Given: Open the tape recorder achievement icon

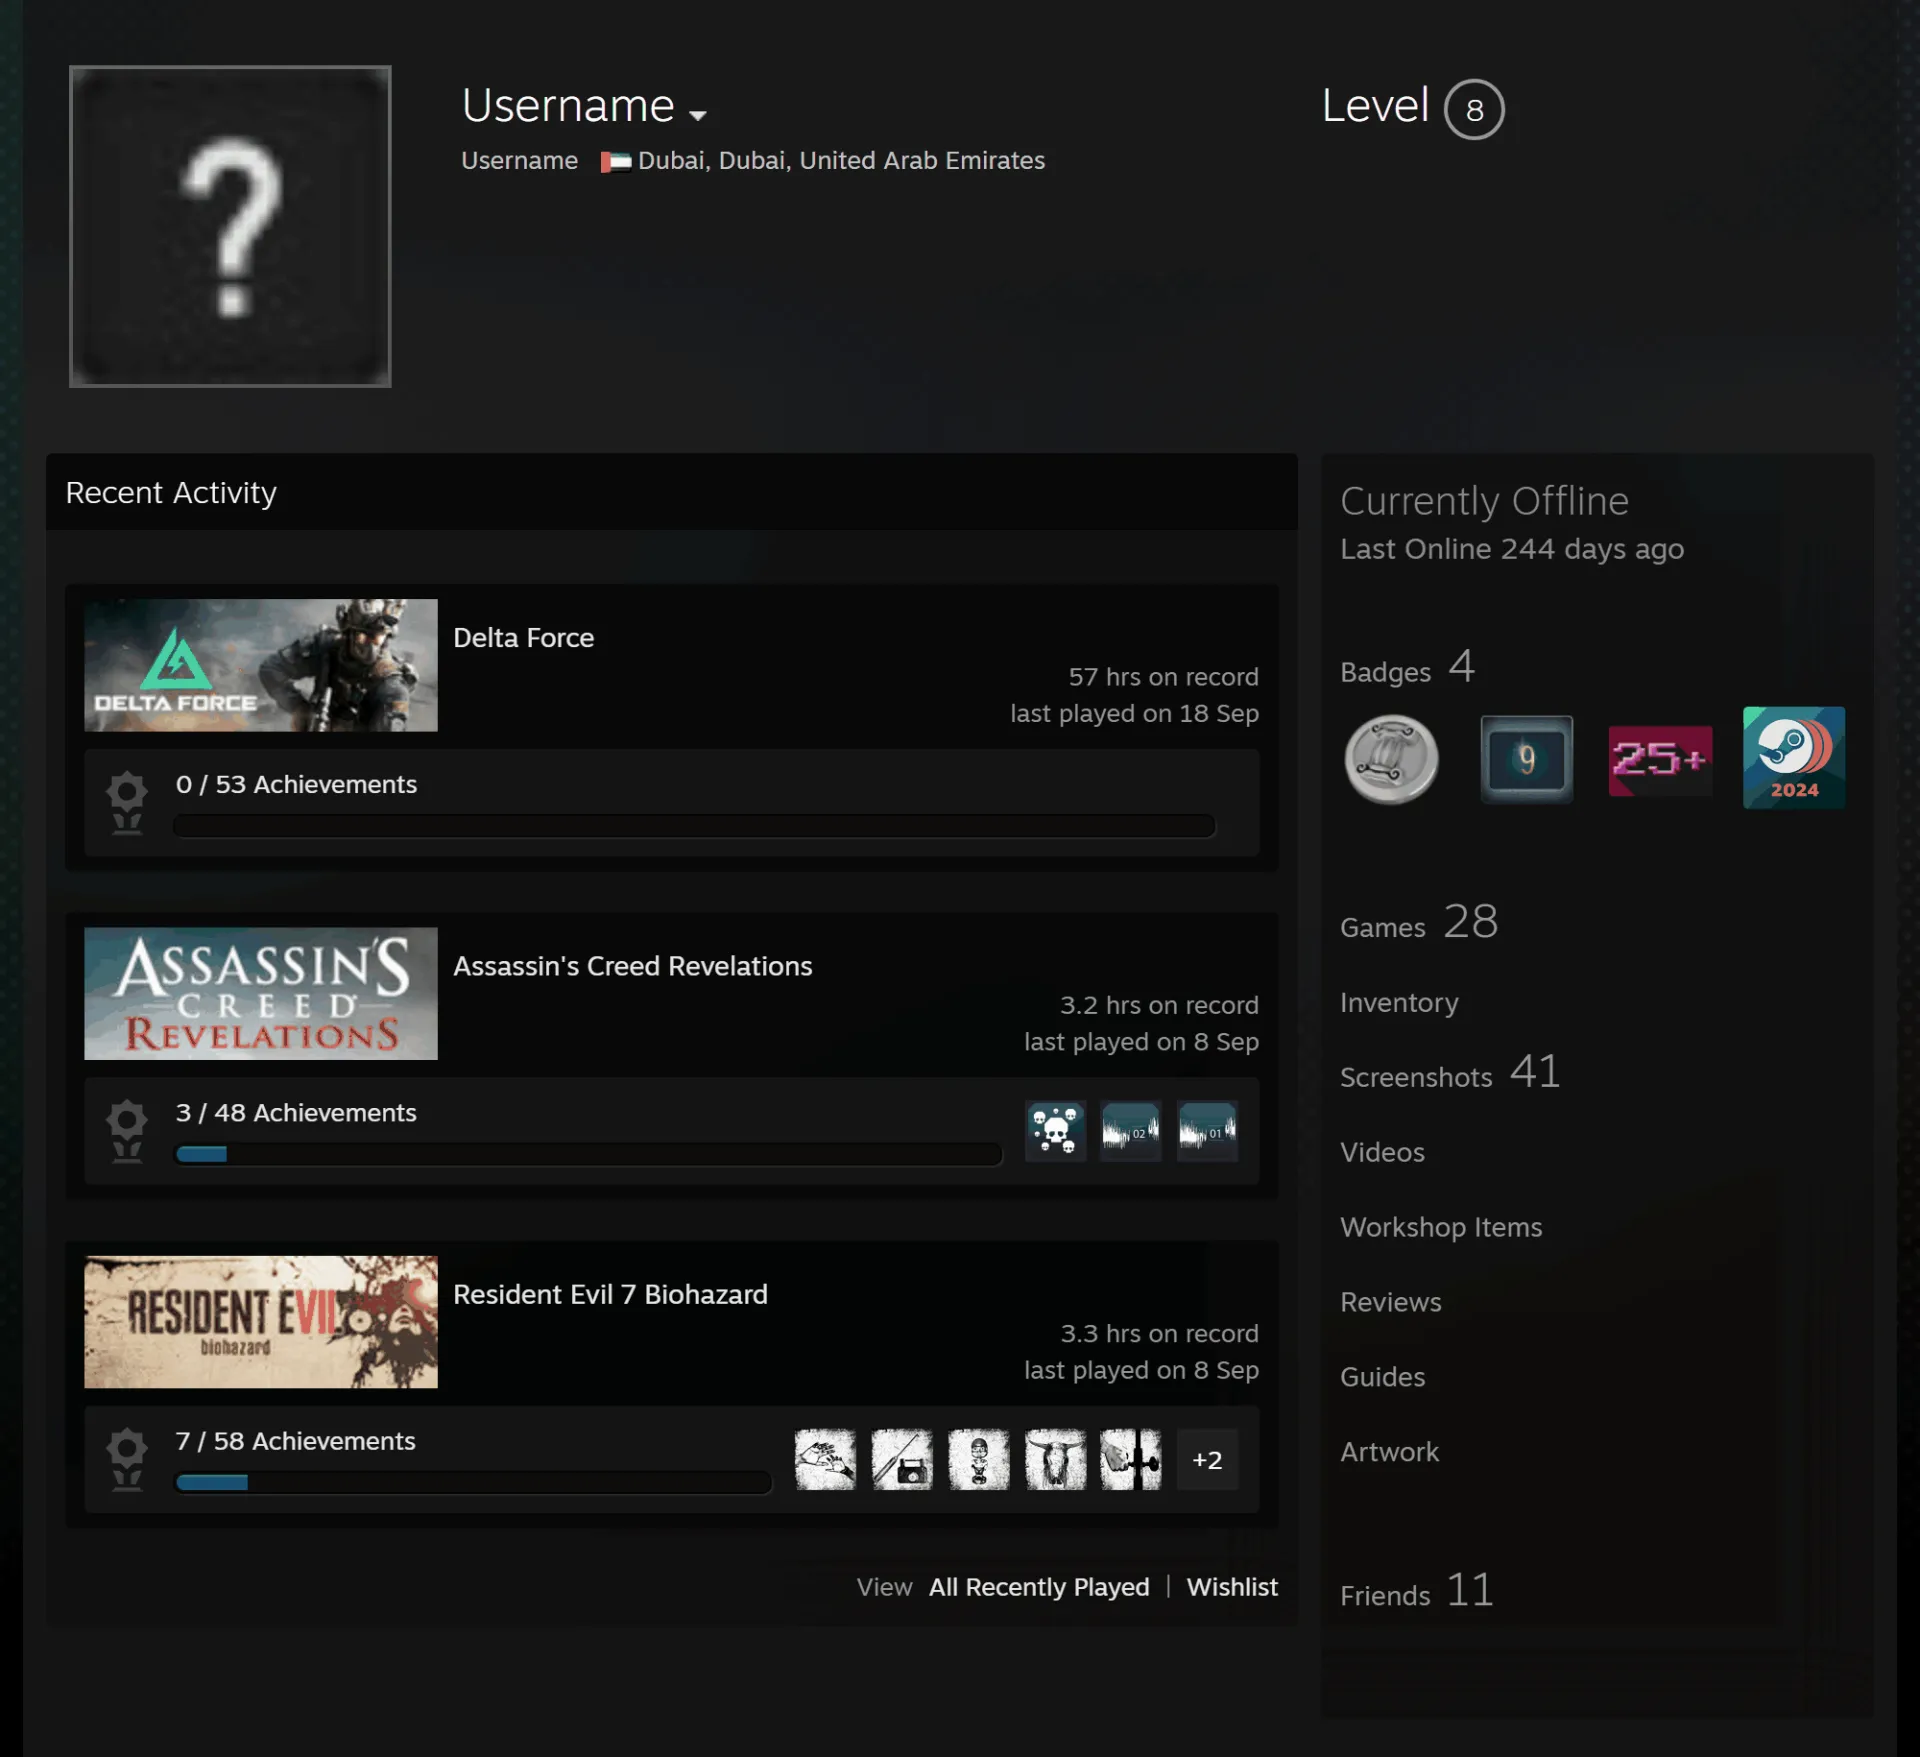Looking at the screenshot, I should 902,1459.
